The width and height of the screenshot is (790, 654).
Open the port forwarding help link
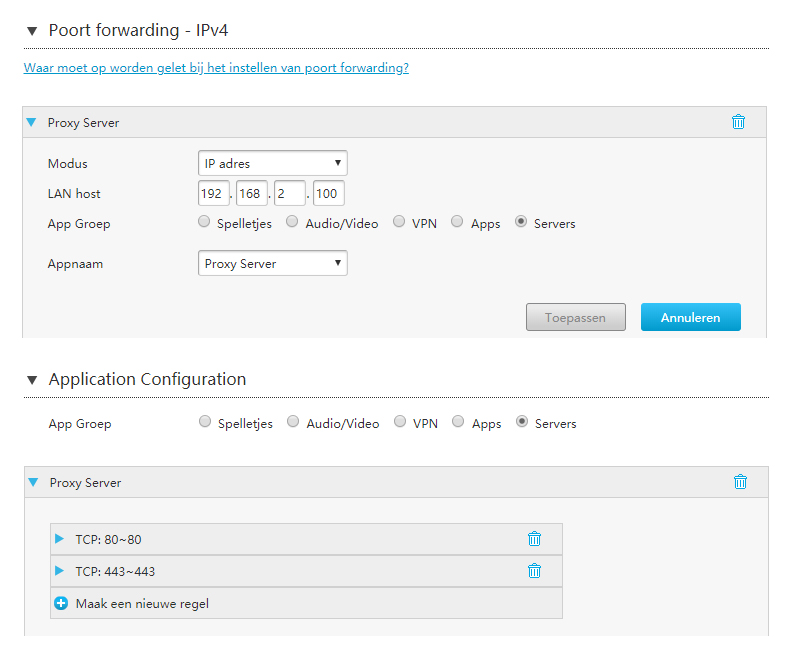coord(216,68)
